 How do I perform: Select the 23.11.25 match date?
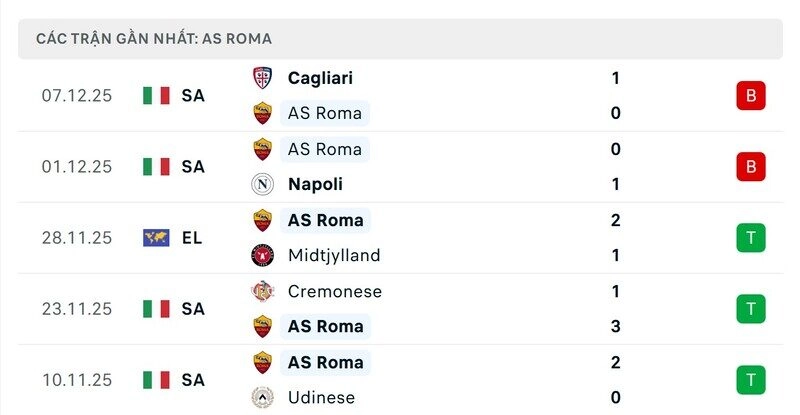tap(77, 309)
